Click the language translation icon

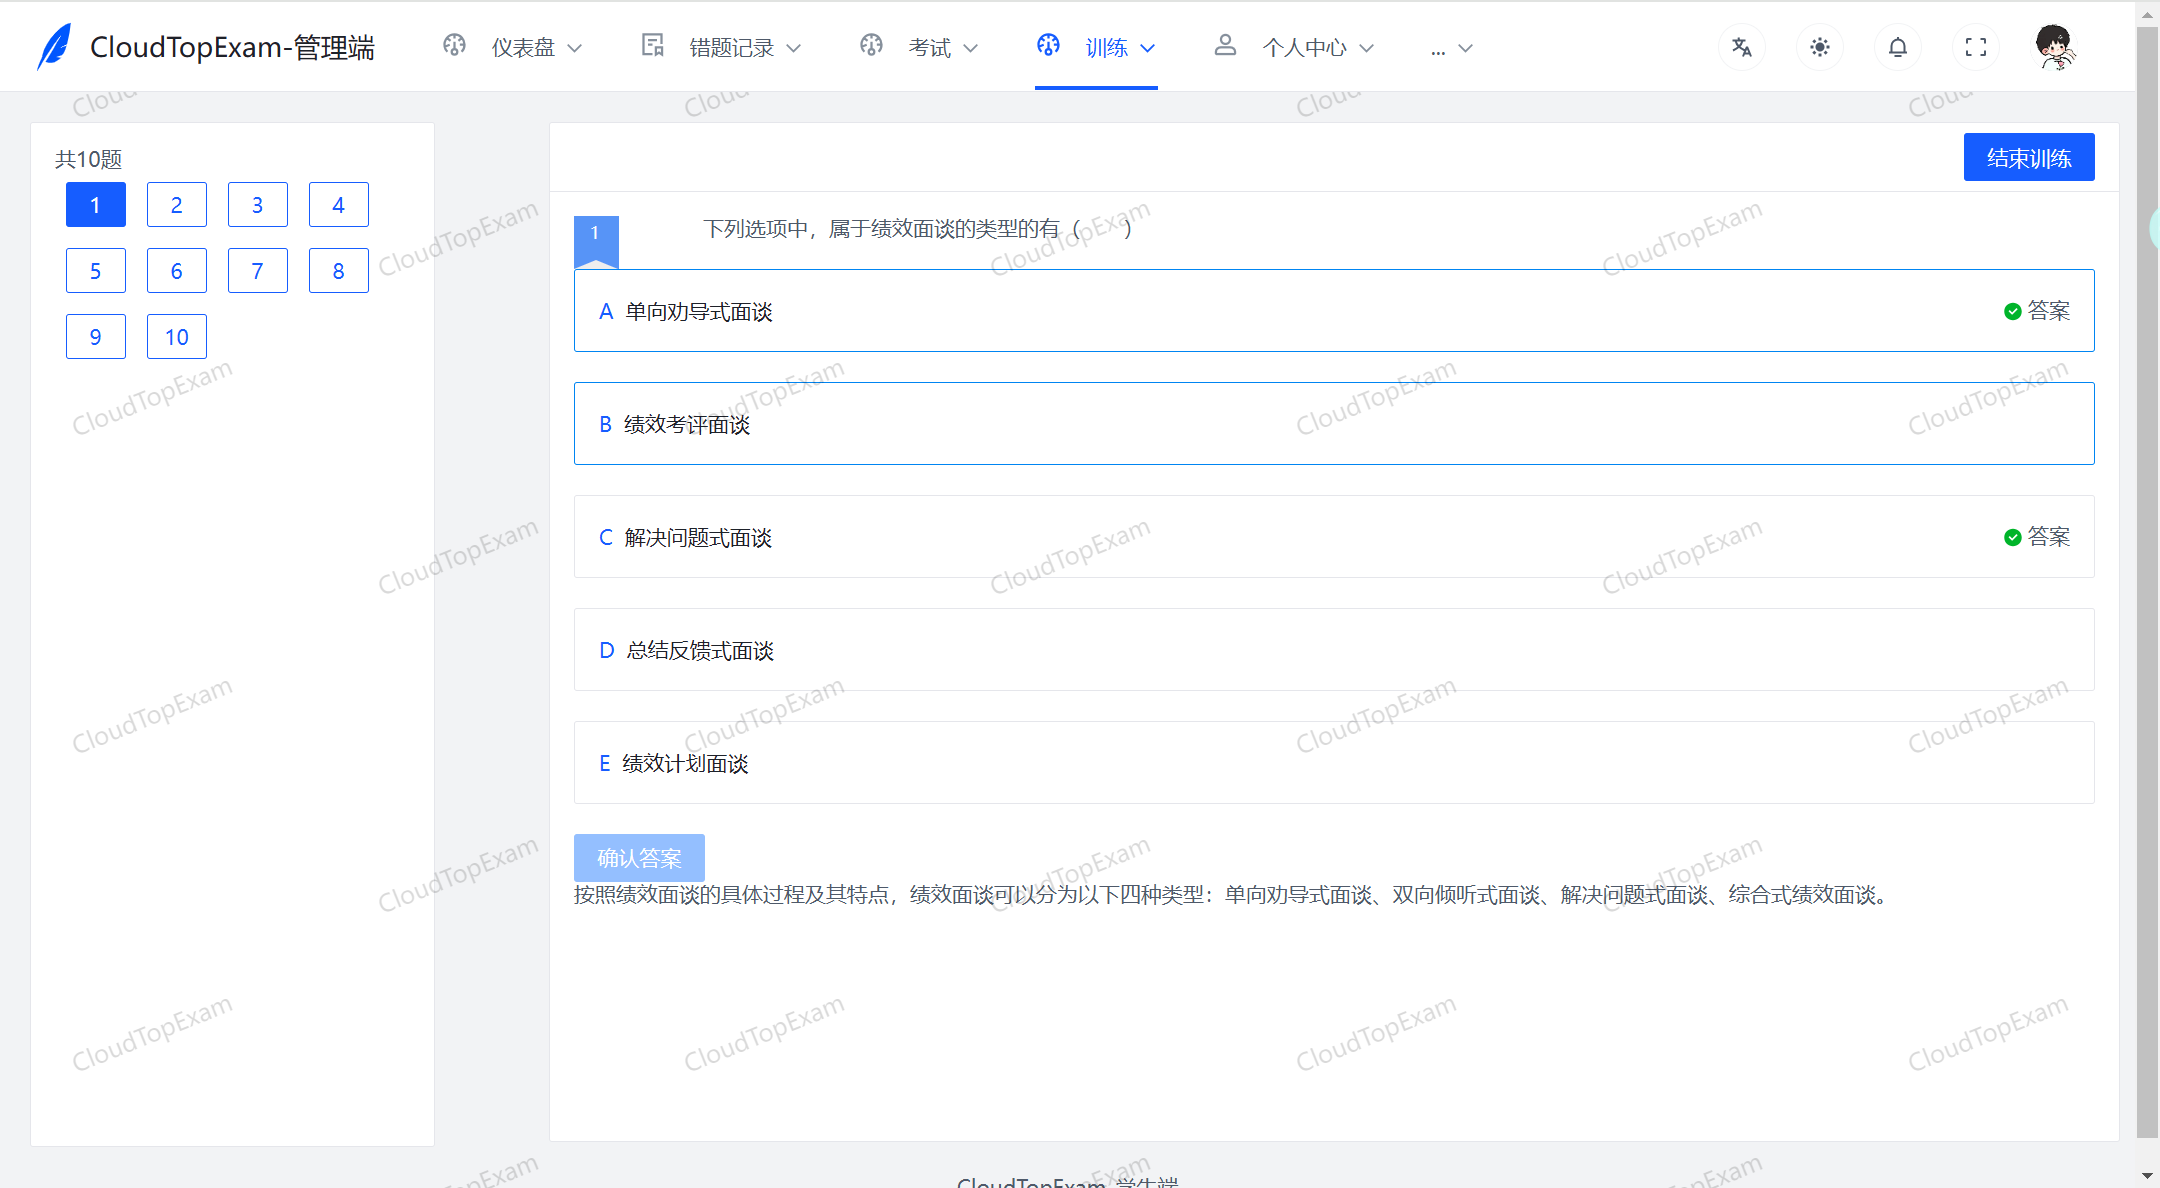[1742, 46]
